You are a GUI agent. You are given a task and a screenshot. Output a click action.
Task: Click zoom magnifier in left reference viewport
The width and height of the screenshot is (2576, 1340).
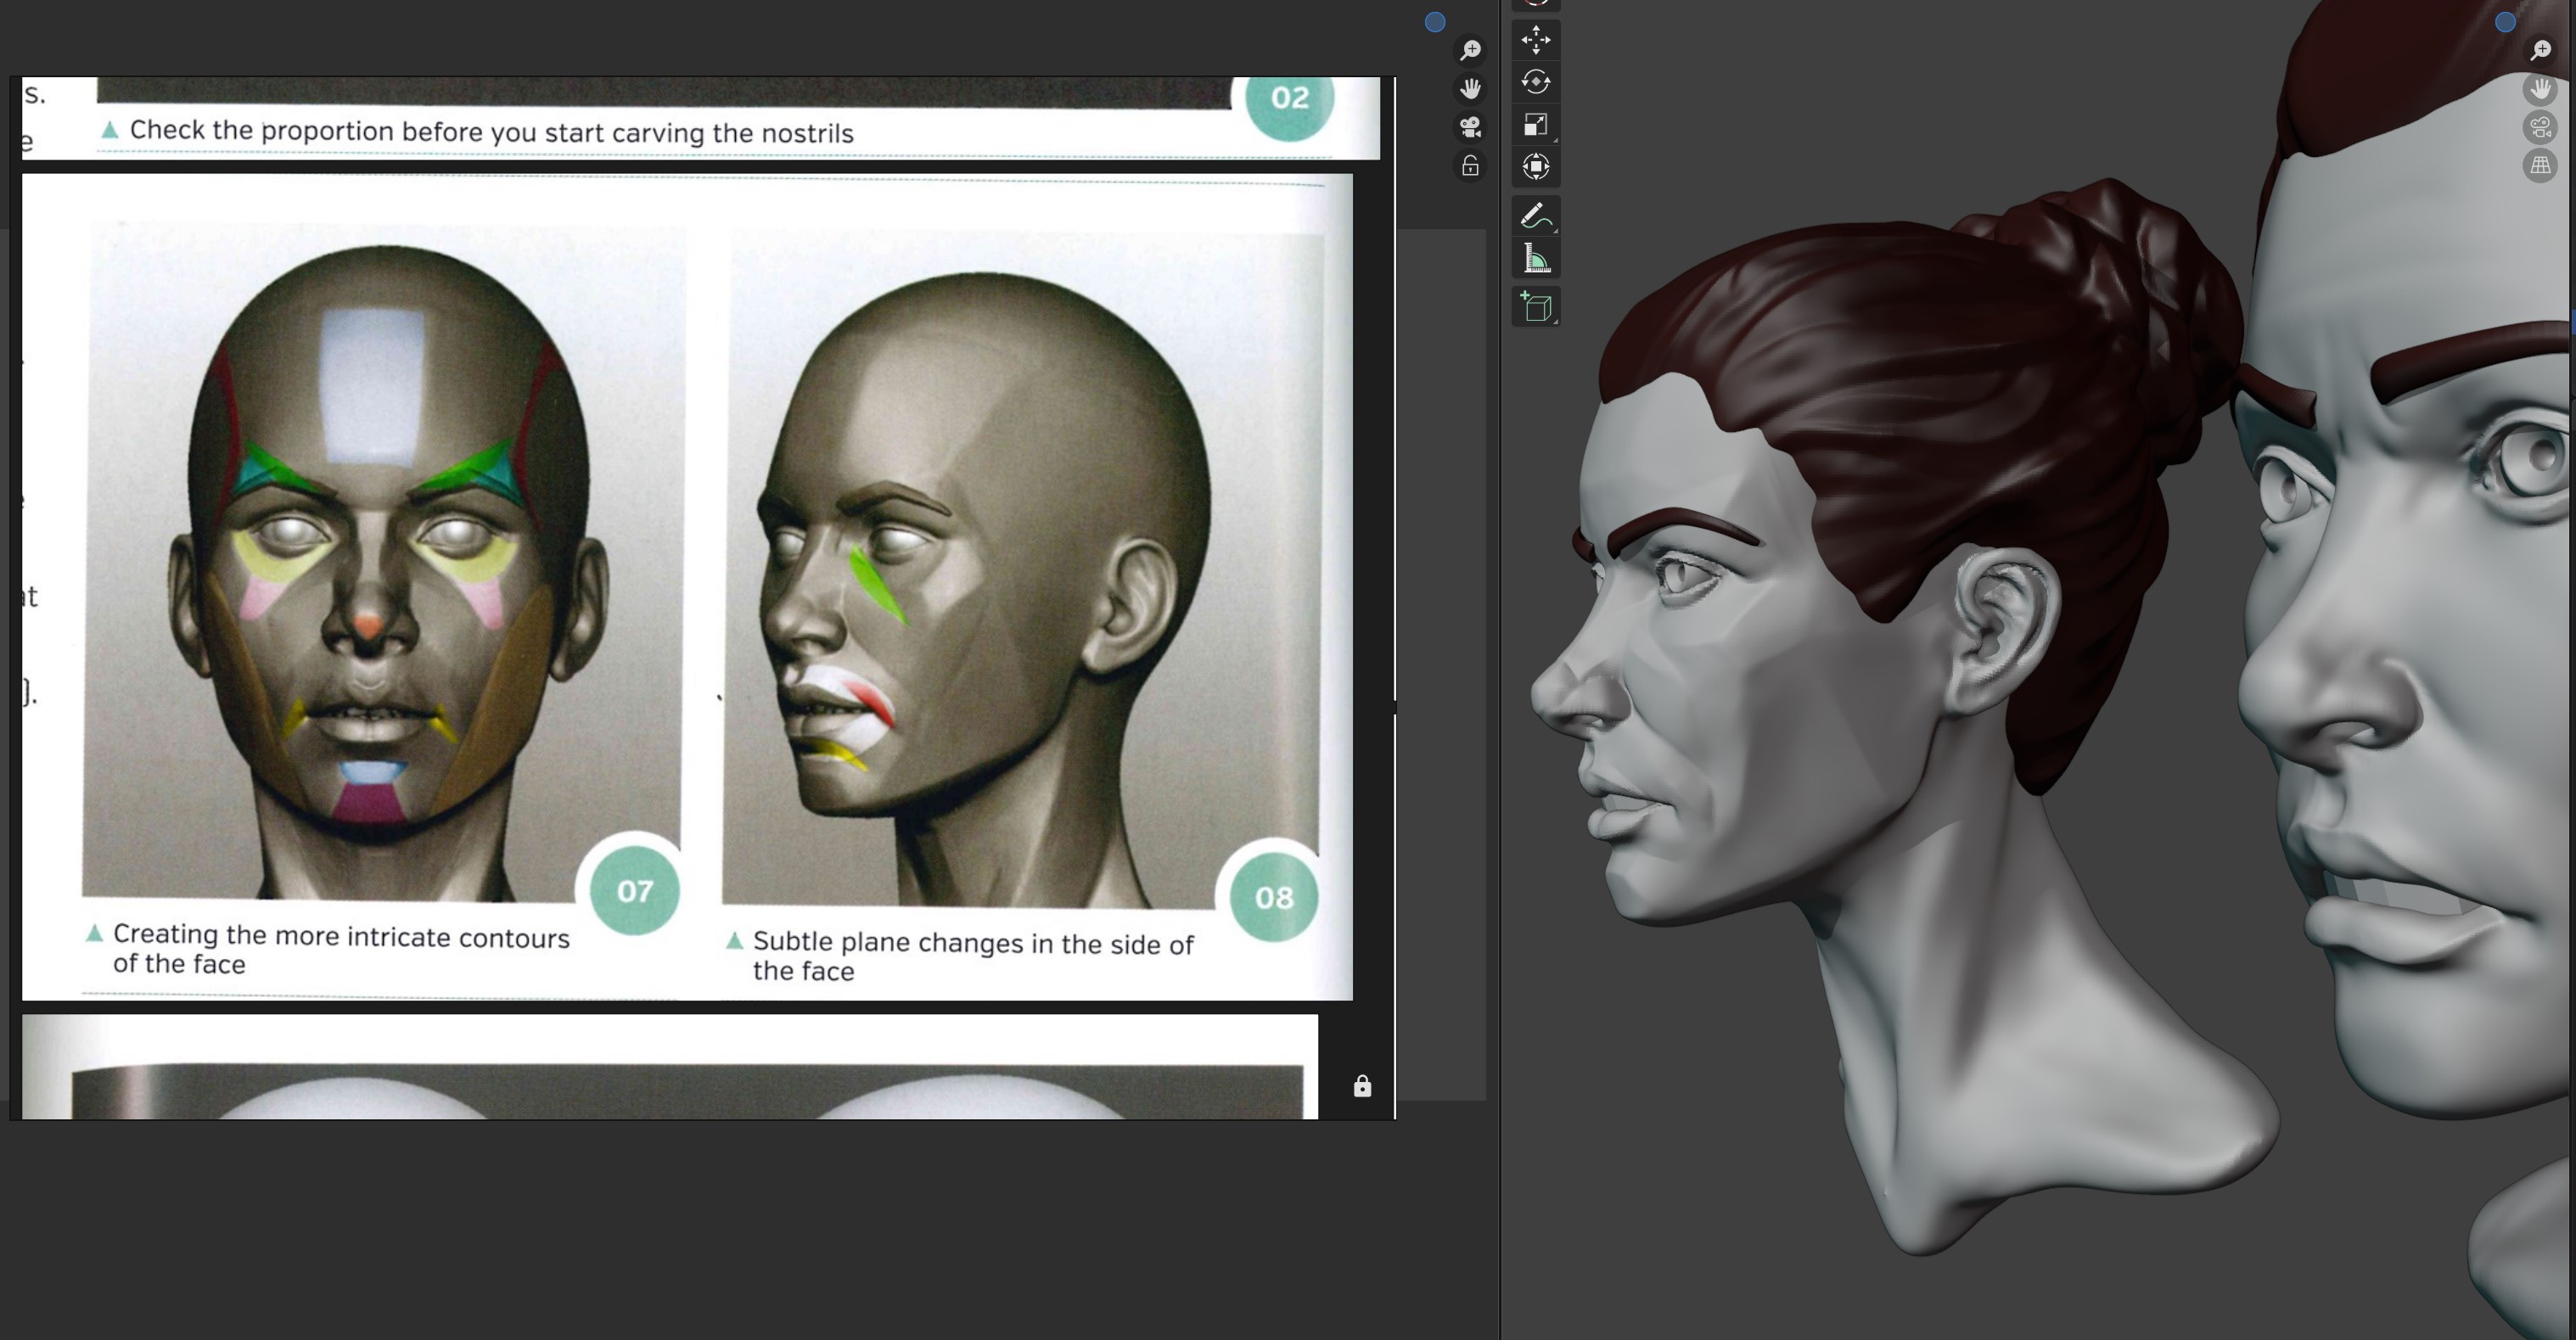(x=1470, y=50)
